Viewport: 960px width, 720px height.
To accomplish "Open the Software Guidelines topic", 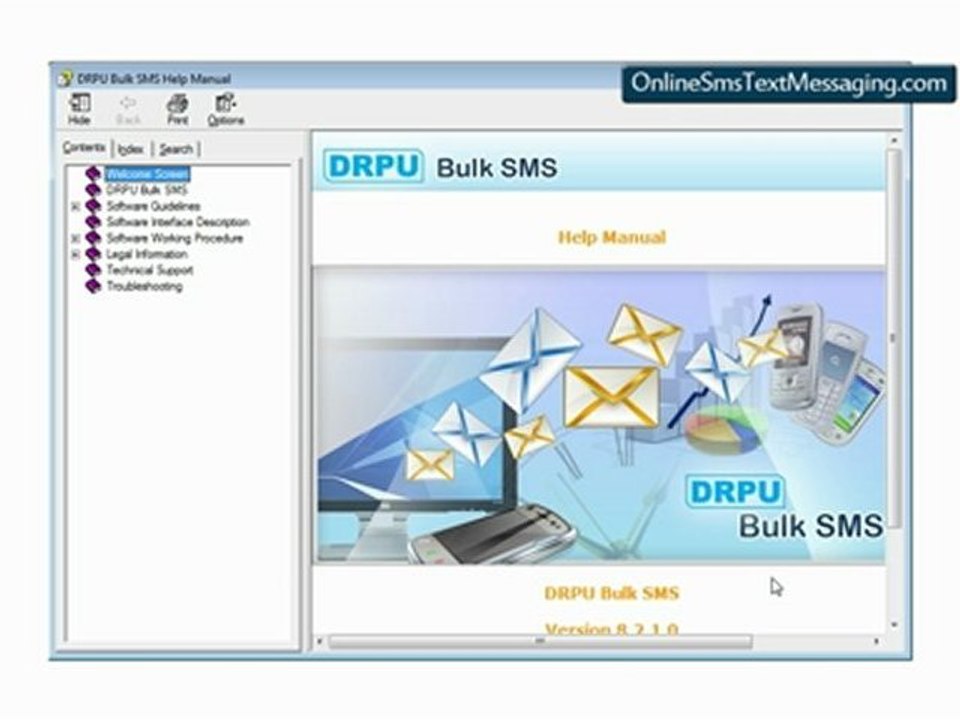I will 153,206.
